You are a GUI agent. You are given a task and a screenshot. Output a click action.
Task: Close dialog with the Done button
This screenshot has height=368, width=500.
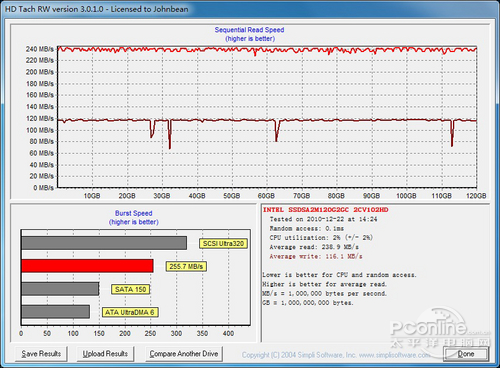pos(466,354)
